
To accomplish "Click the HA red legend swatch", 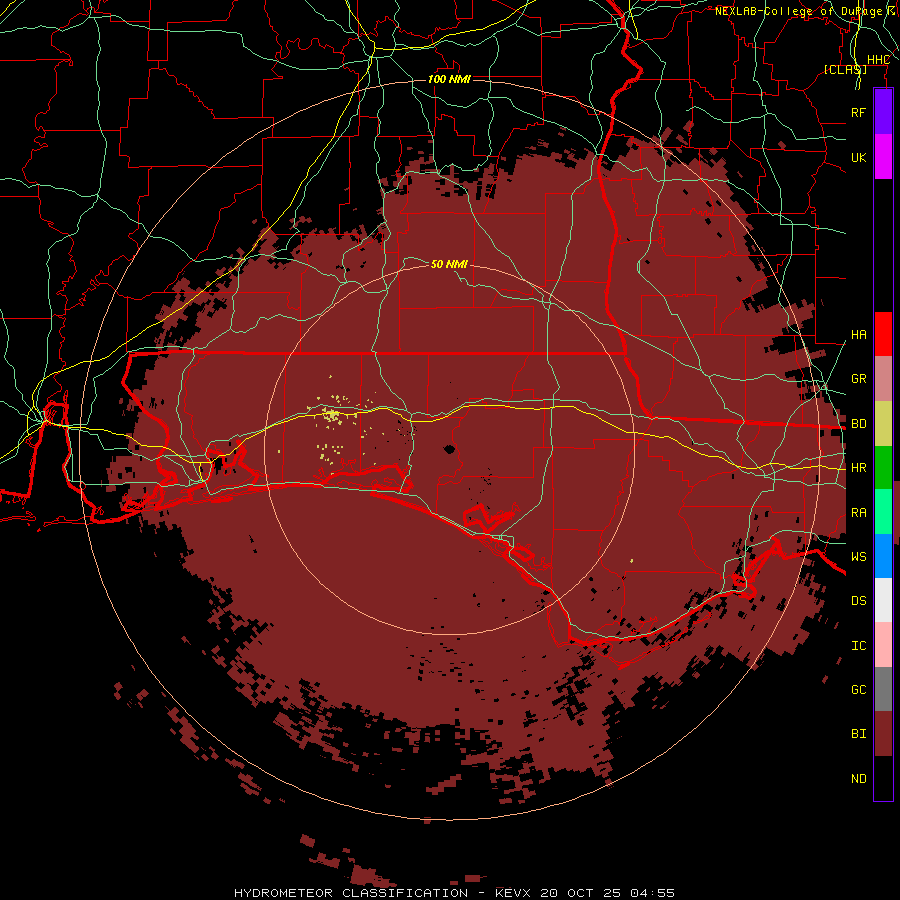I will coord(883,334).
